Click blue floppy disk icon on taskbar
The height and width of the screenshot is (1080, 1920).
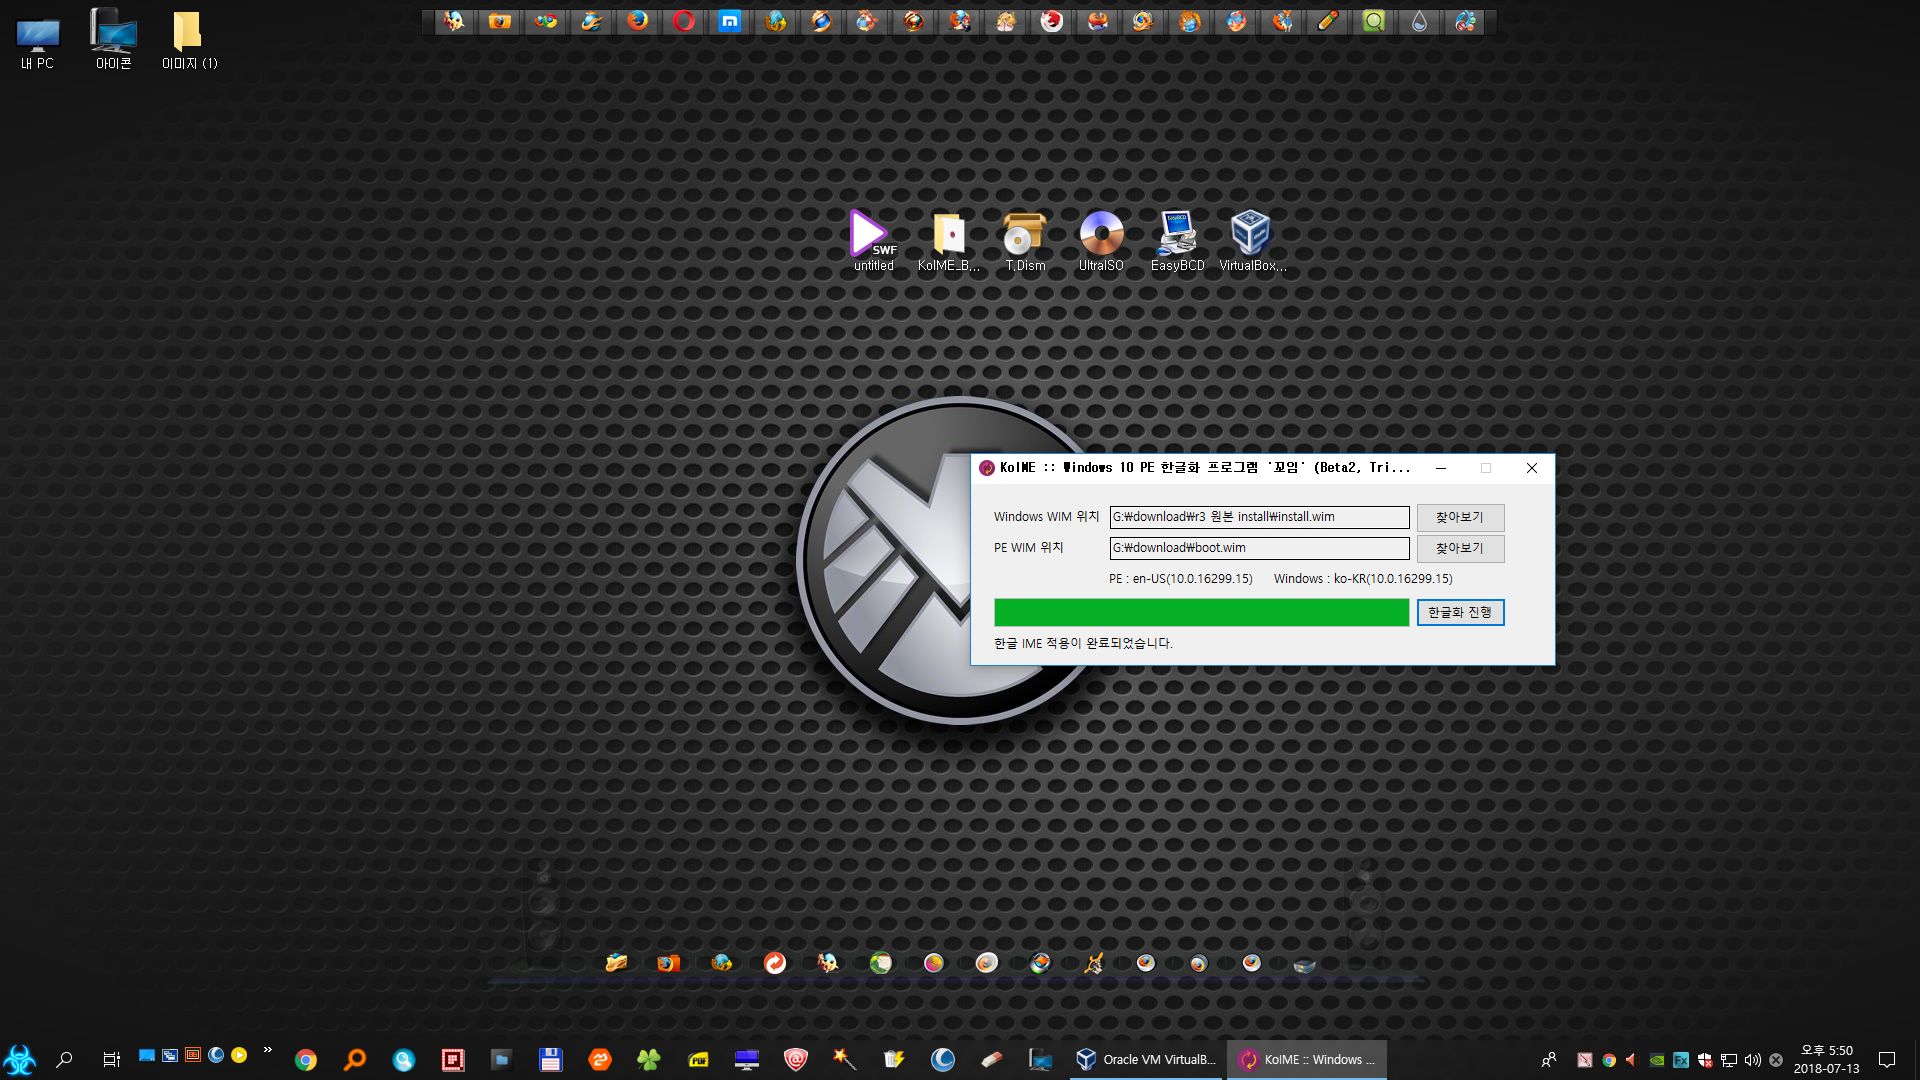tap(550, 1059)
